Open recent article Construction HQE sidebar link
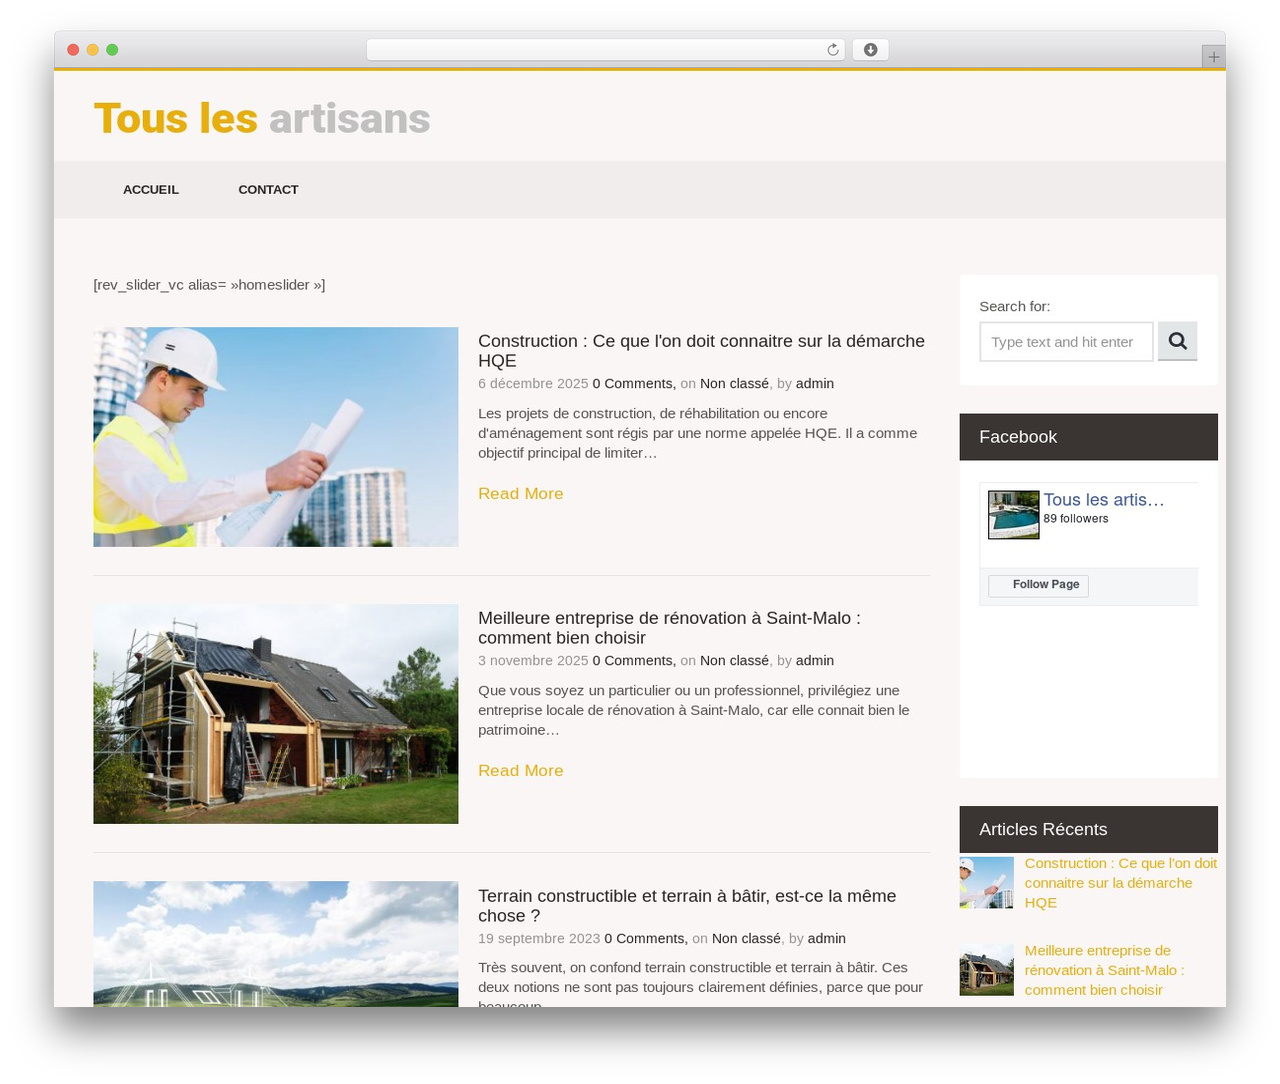Image resolution: width=1280 pixels, height=1084 pixels. (x=1121, y=883)
